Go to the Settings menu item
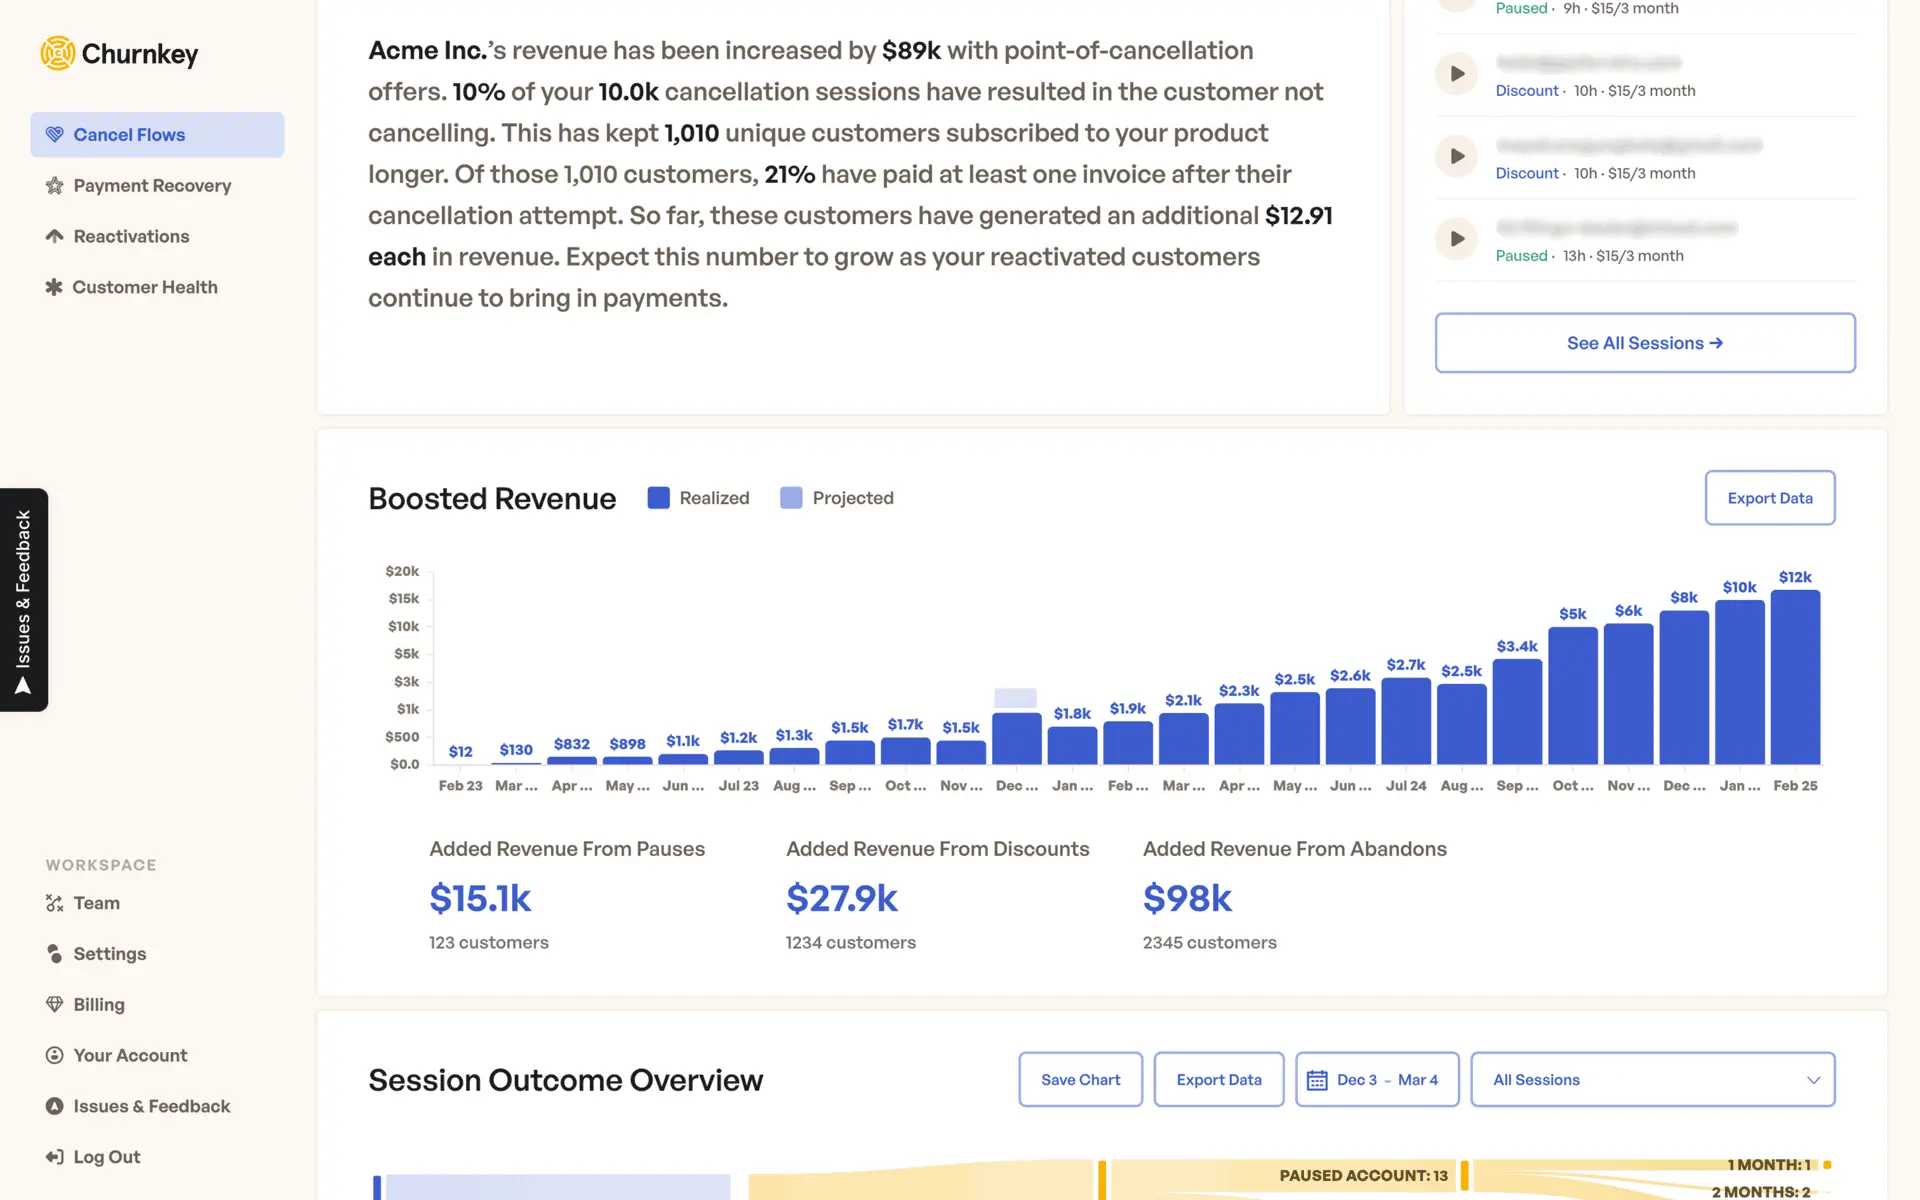This screenshot has width=1920, height=1200. click(x=109, y=954)
